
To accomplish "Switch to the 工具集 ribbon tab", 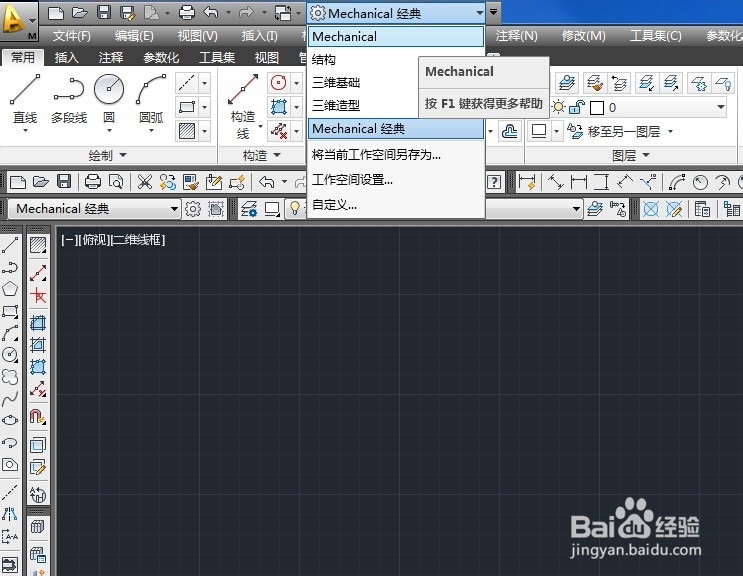I will 217,58.
